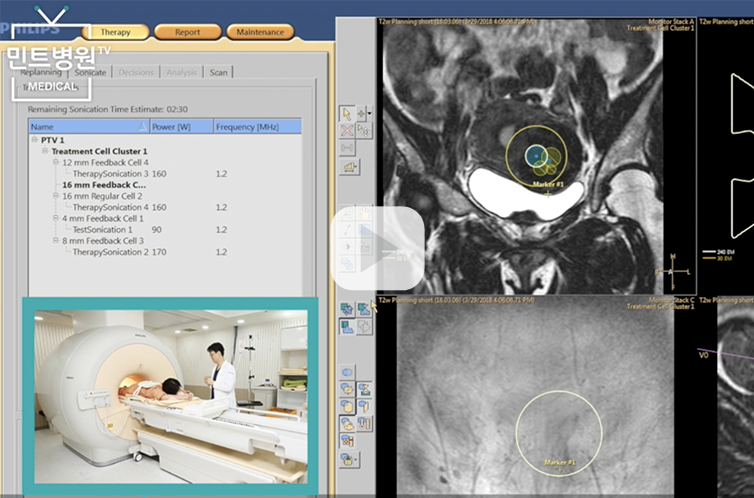The height and width of the screenshot is (498, 754).
Task: Select the arrow pointer tool
Action: tap(346, 114)
